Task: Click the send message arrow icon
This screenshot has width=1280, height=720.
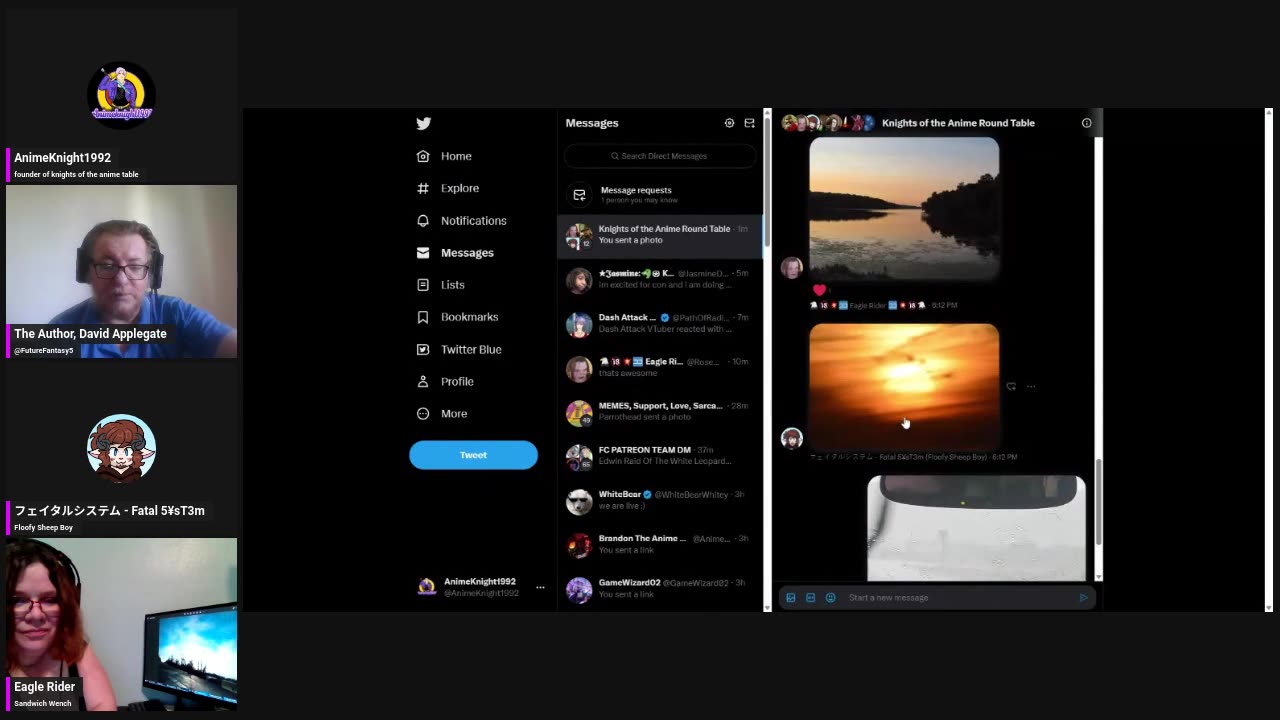Action: click(x=1083, y=597)
